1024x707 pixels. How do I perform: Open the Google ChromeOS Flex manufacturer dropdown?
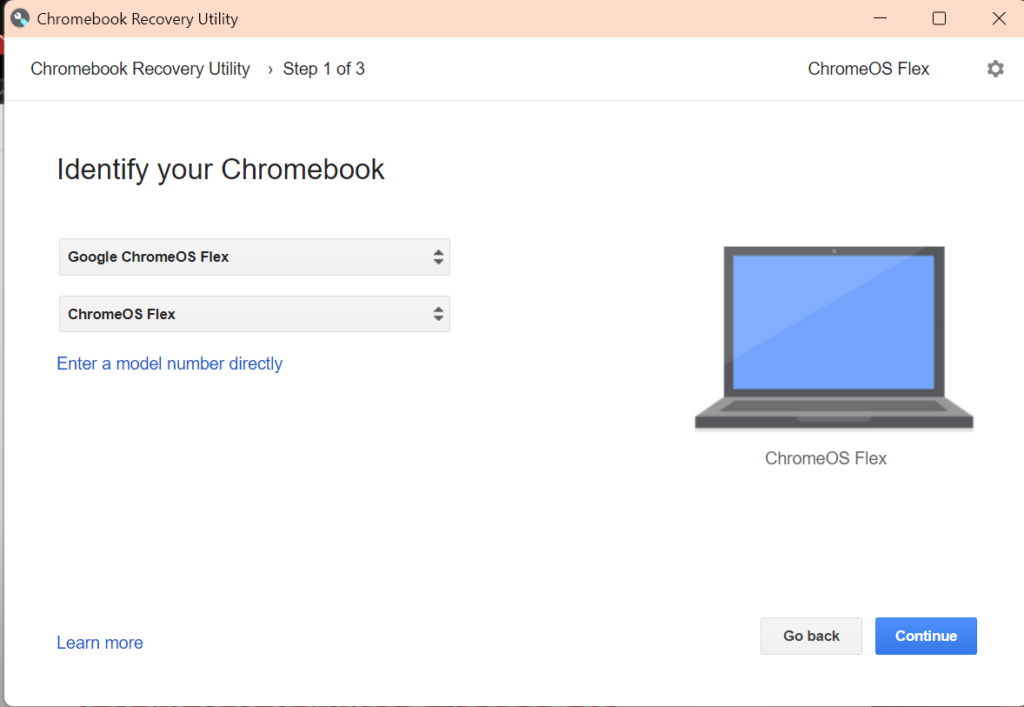coord(254,257)
